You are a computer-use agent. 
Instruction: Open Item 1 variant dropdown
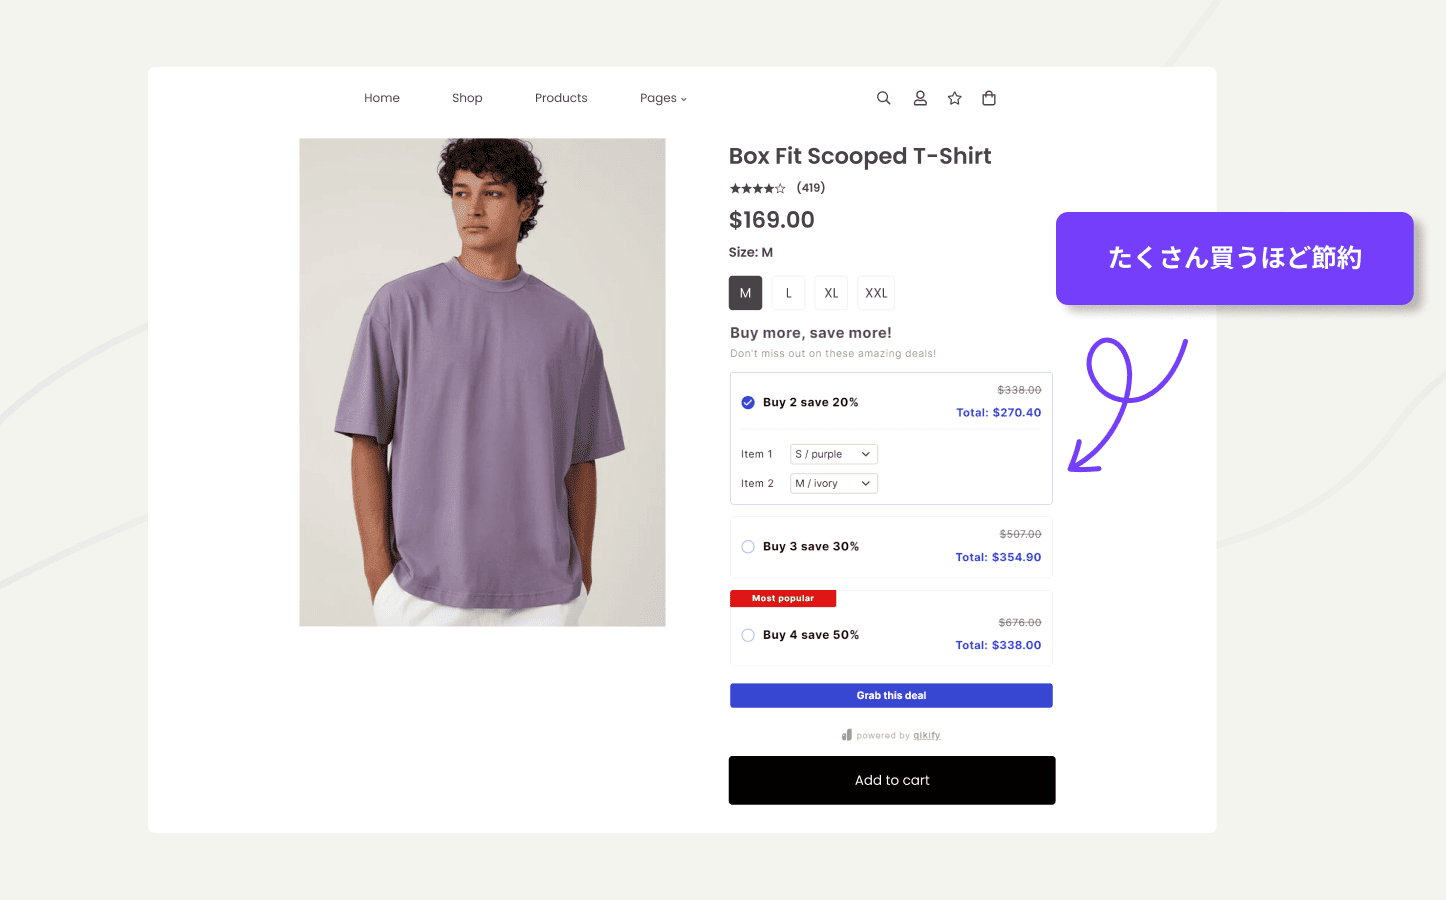(x=833, y=454)
